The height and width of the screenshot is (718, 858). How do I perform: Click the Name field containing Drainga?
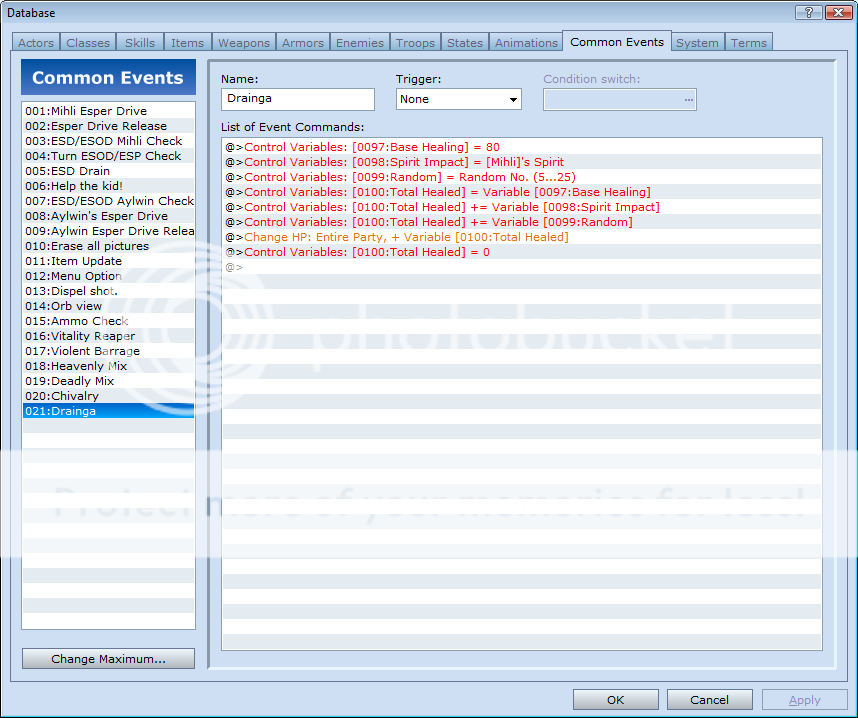(x=297, y=99)
